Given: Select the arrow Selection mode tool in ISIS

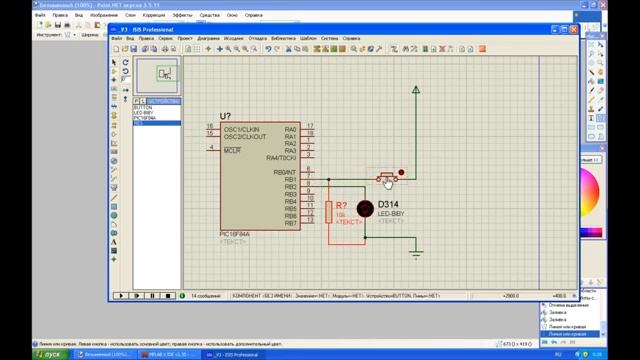Looking at the screenshot, I should click(x=114, y=62).
